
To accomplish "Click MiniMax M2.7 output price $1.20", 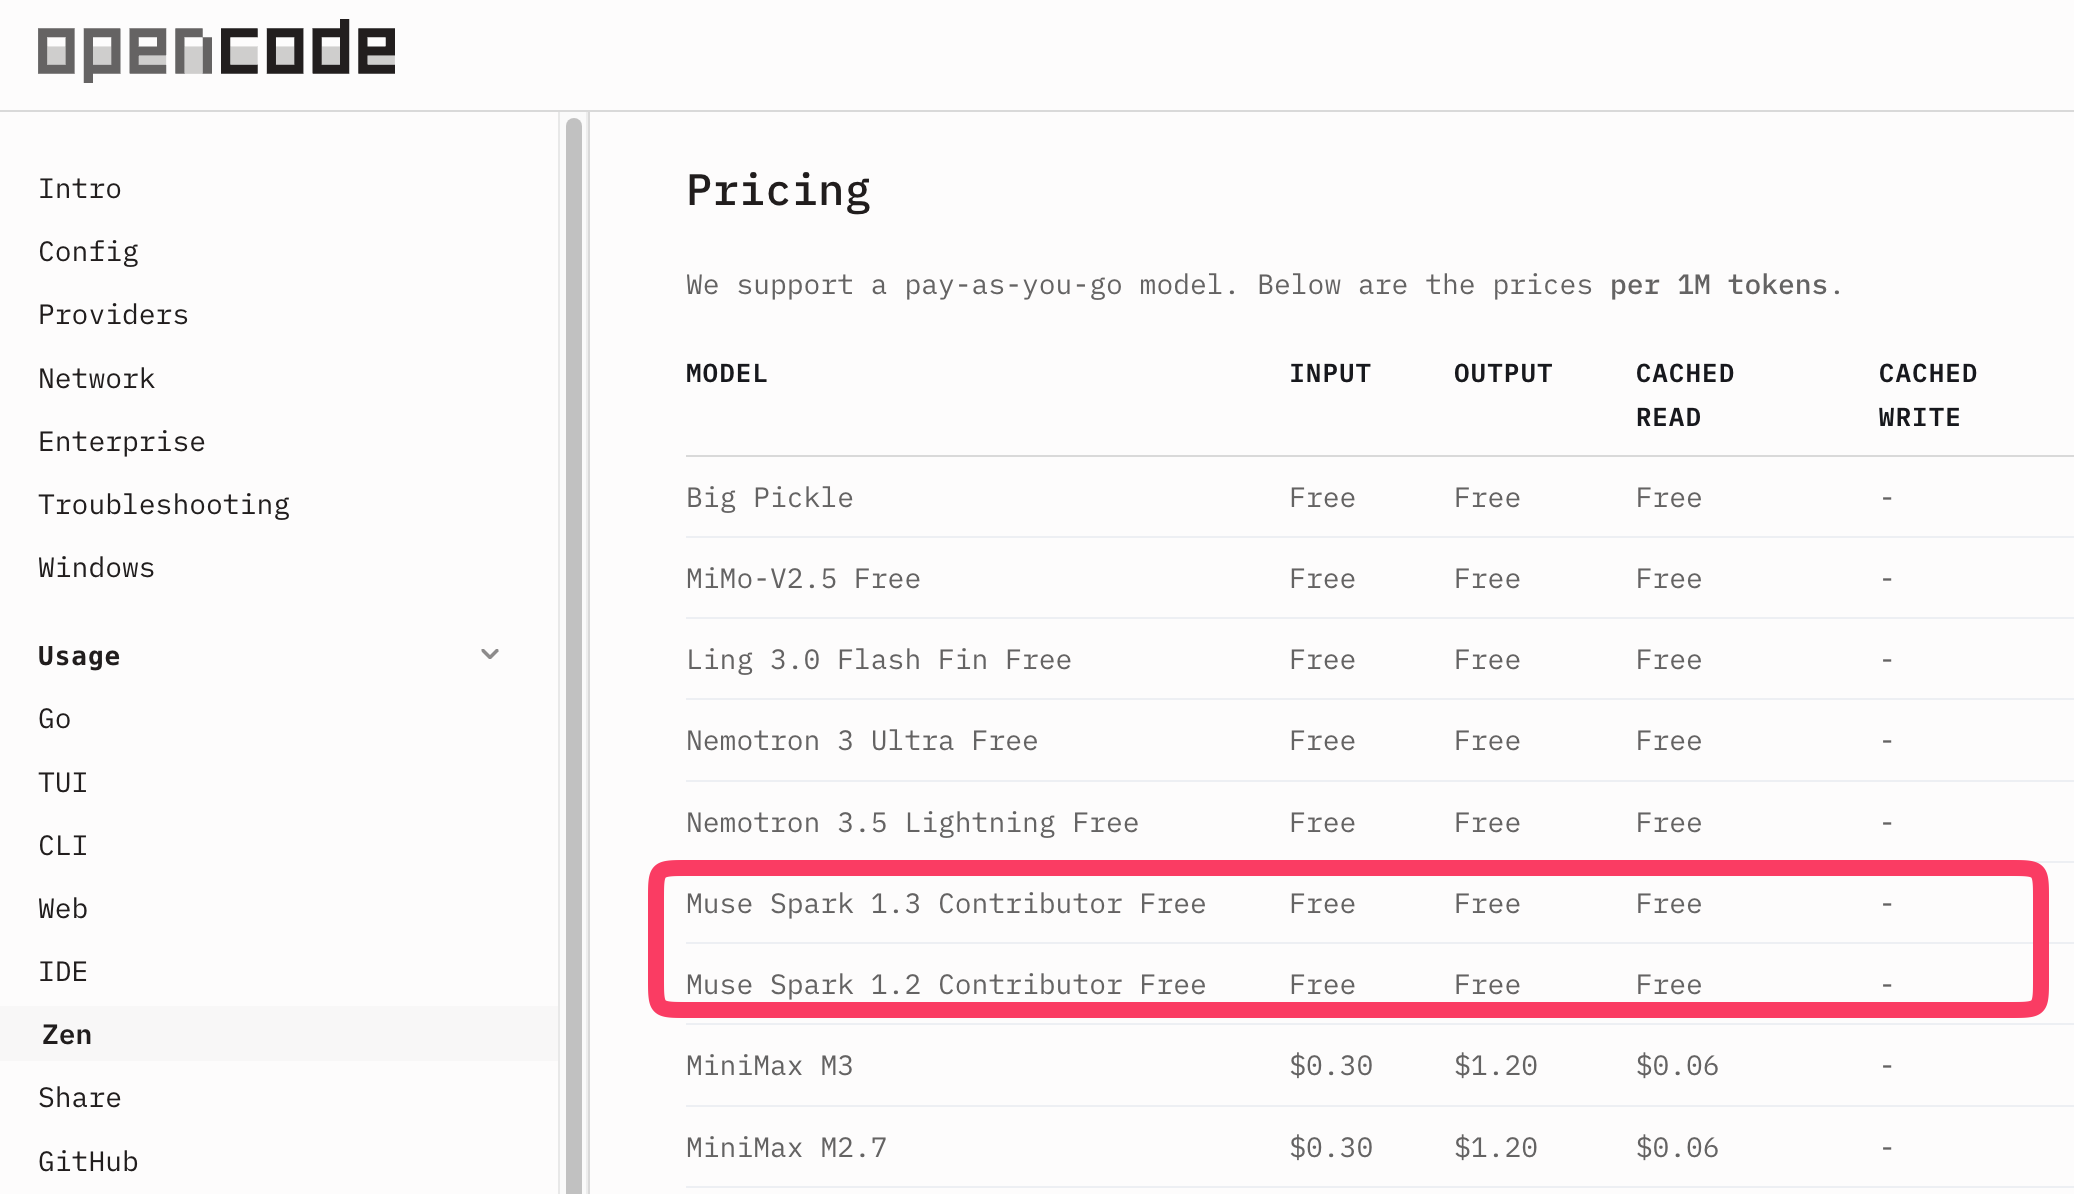I will click(1496, 1147).
